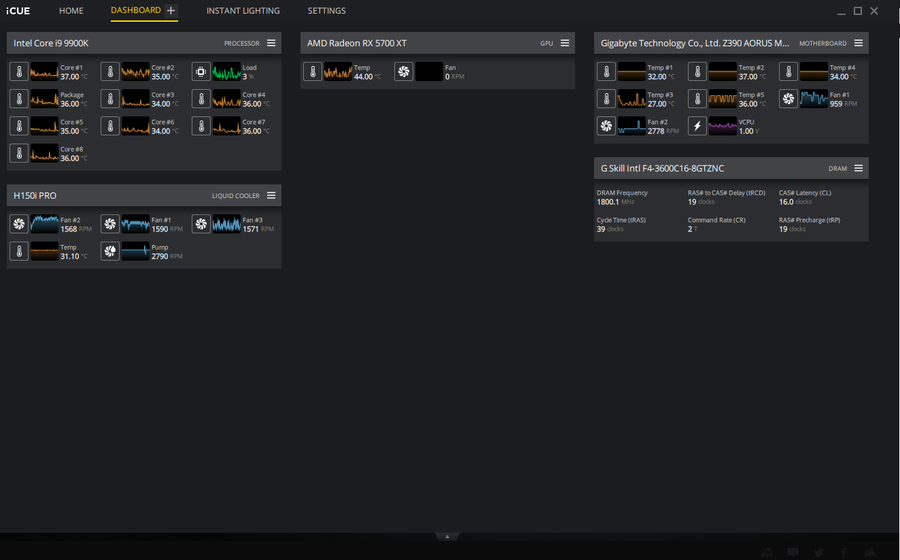The height and width of the screenshot is (560, 900).
Task: Click the CPU Load chip icon
Action: tap(201, 72)
